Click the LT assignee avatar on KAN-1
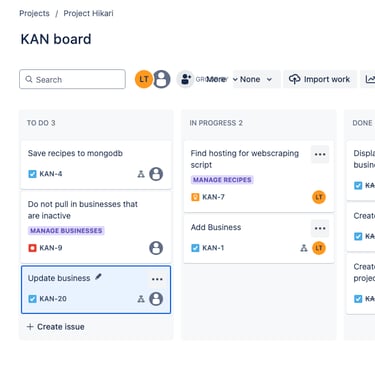 pyautogui.click(x=319, y=248)
